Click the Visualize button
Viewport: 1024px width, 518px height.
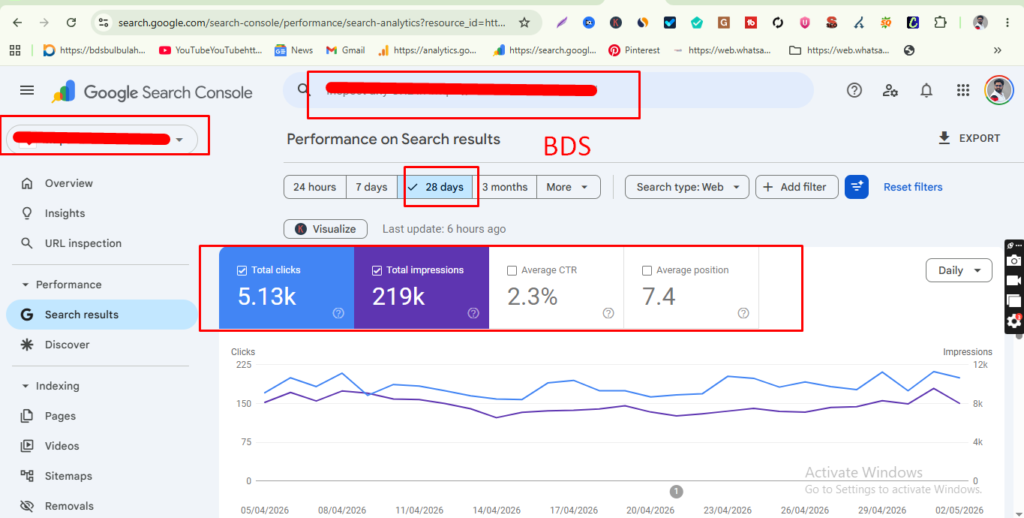(x=325, y=229)
